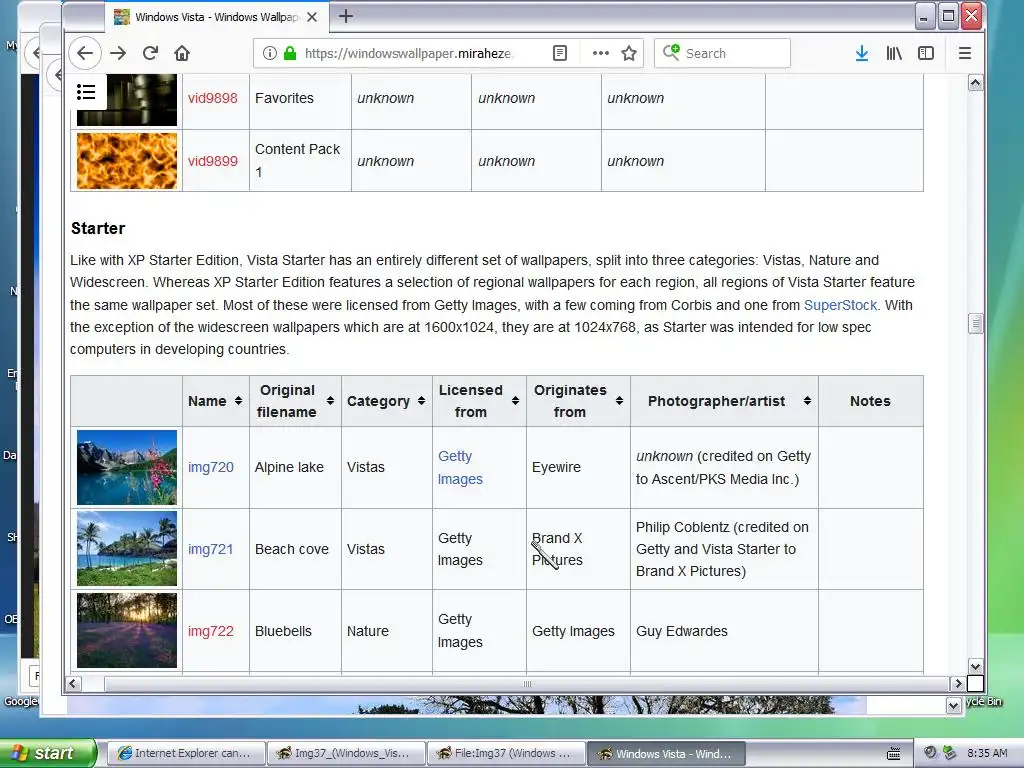Image resolution: width=1024 pixels, height=768 pixels.
Task: Select the Windows Vista - Windows Wallpaper tab
Action: tap(216, 17)
